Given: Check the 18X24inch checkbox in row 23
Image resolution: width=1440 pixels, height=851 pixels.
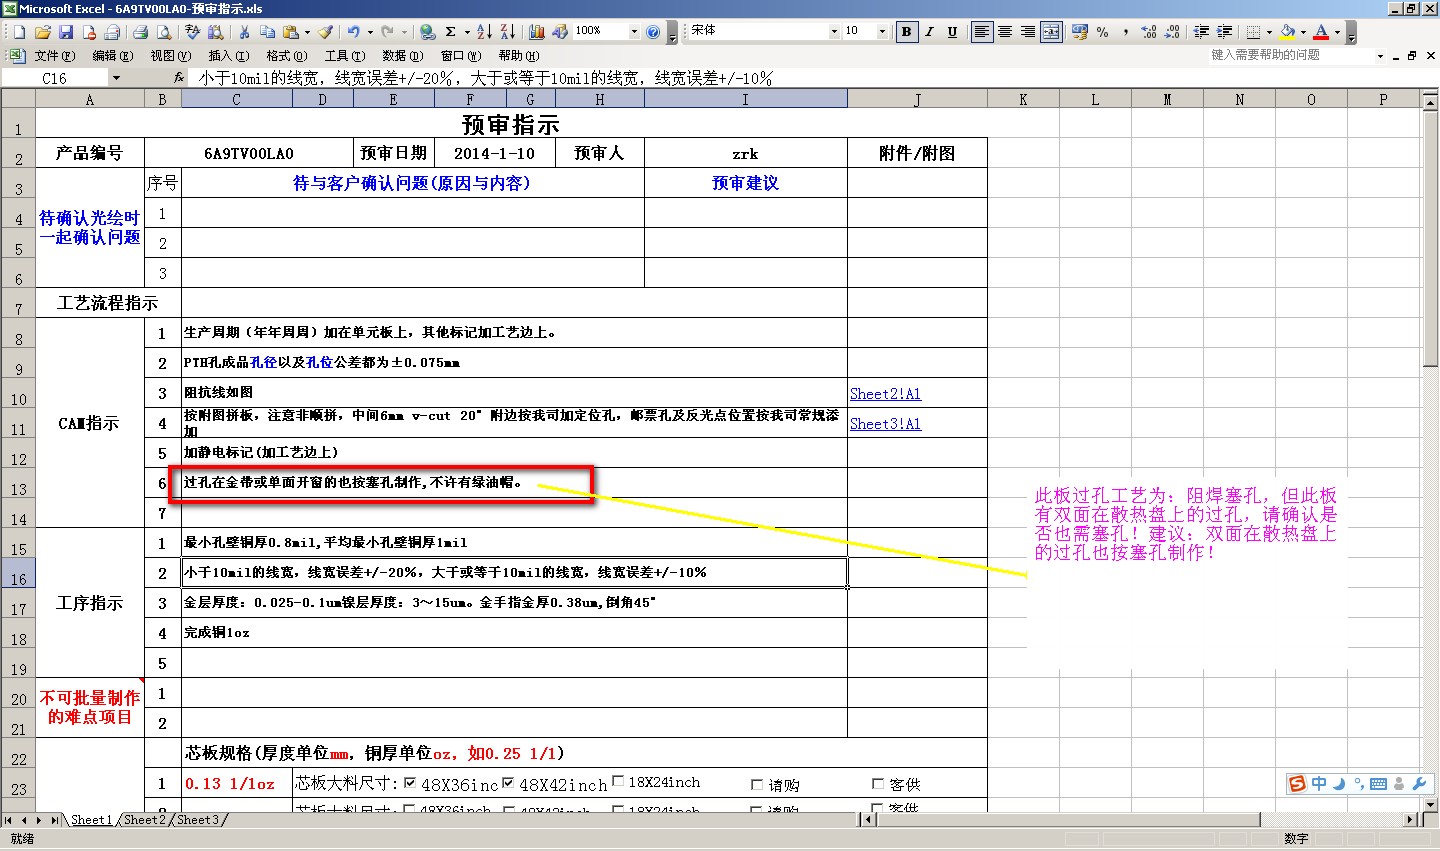Looking at the screenshot, I should [618, 781].
